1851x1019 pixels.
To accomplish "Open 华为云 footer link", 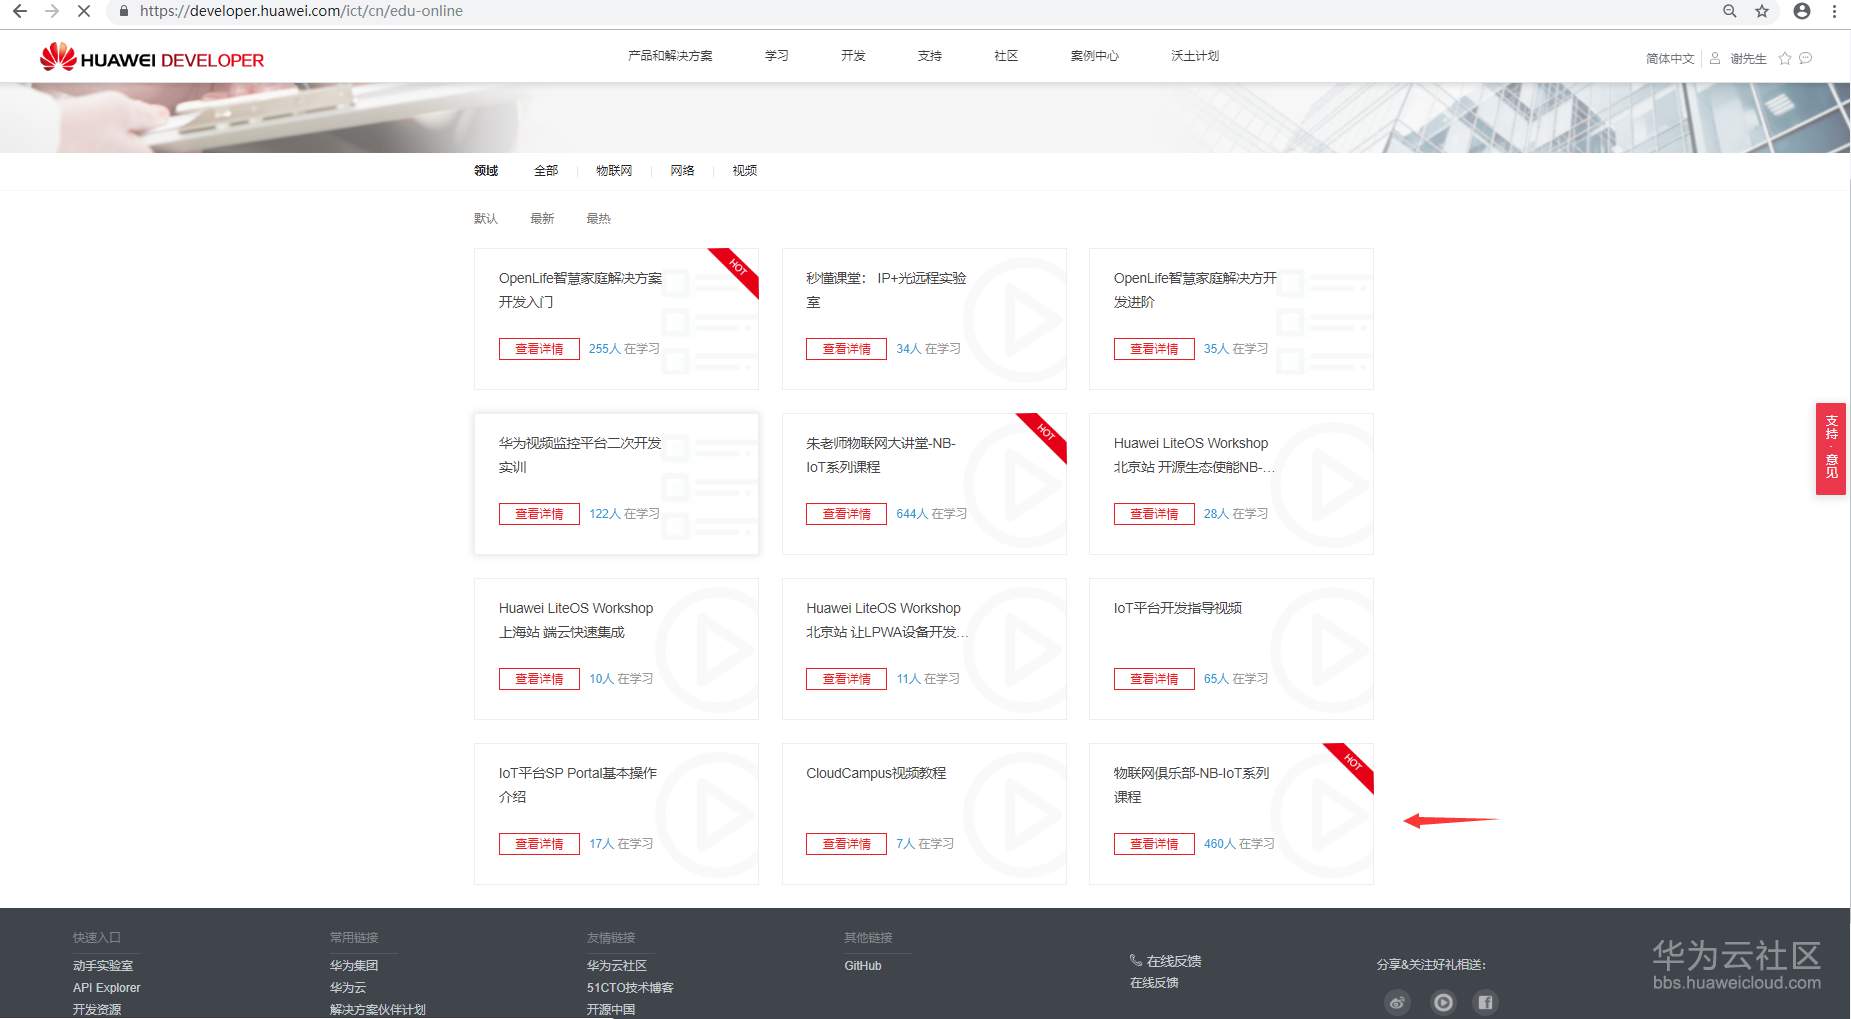I will [x=348, y=988].
